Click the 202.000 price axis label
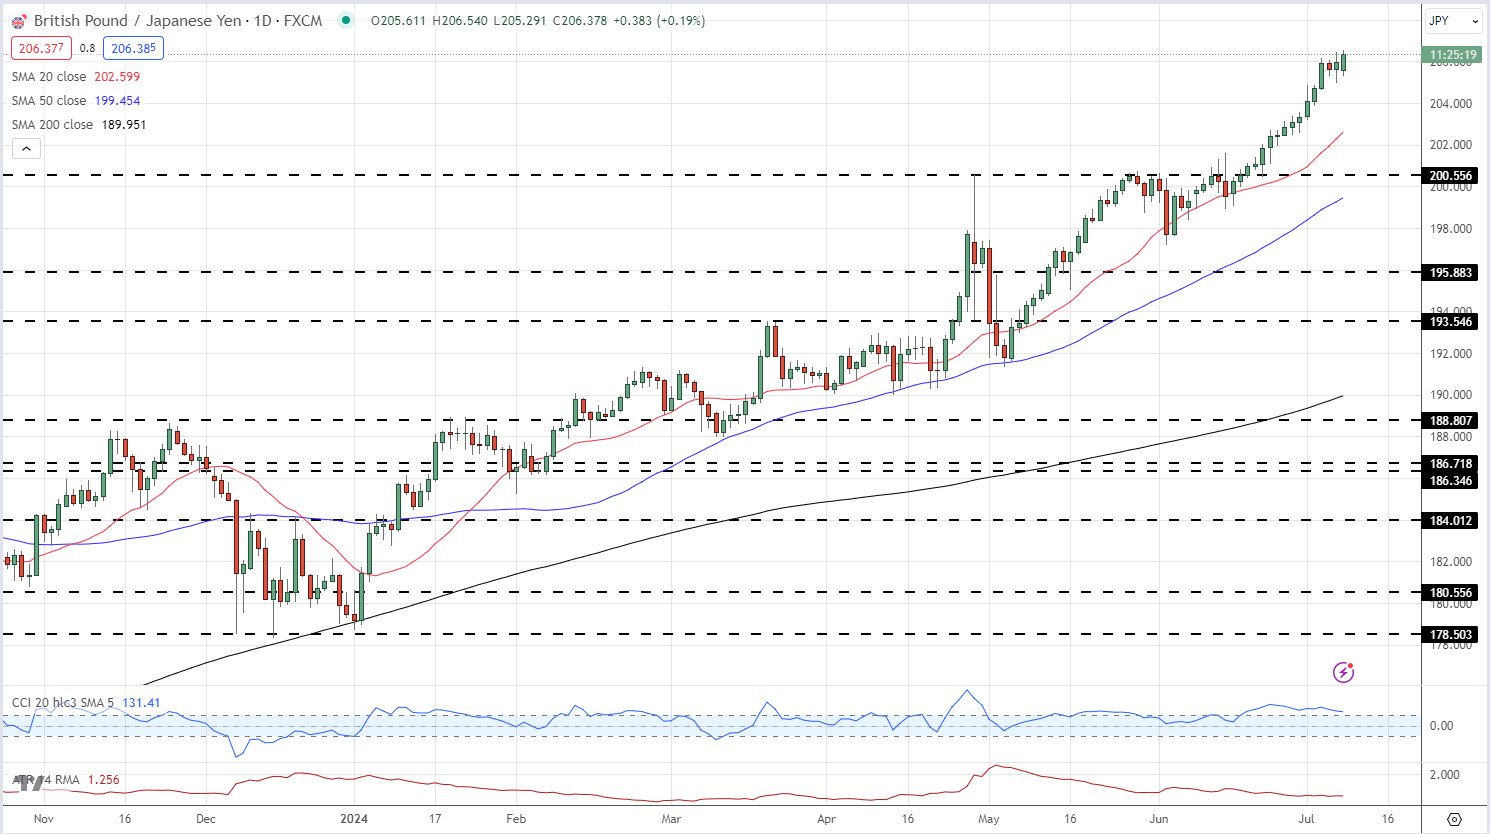Image resolution: width=1490 pixels, height=834 pixels. [x=1451, y=145]
